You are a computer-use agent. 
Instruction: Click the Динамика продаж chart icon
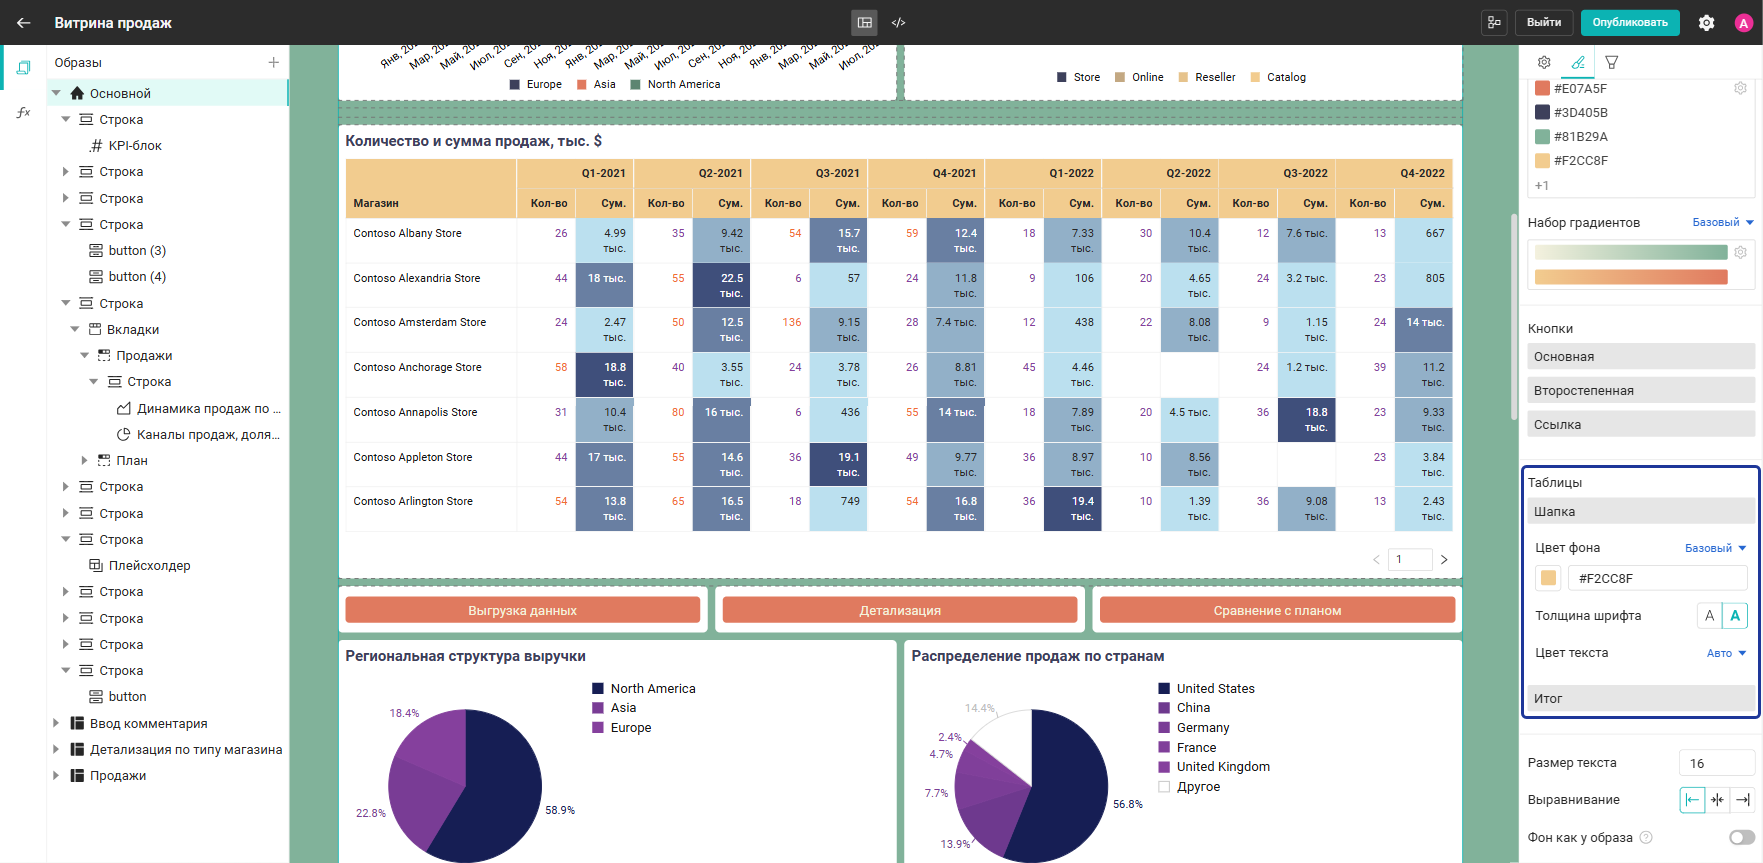(124, 409)
